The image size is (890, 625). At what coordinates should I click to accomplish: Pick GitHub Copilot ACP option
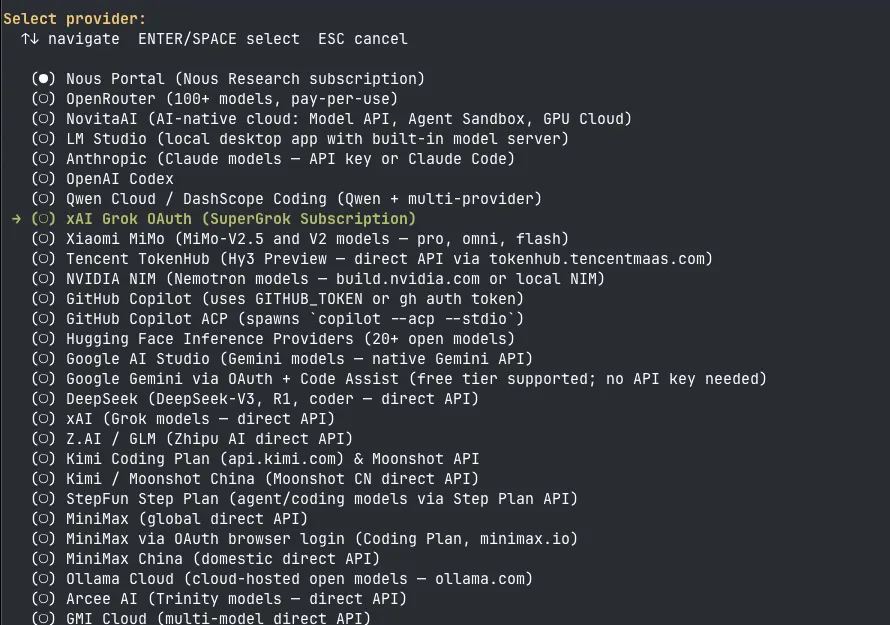(278, 319)
